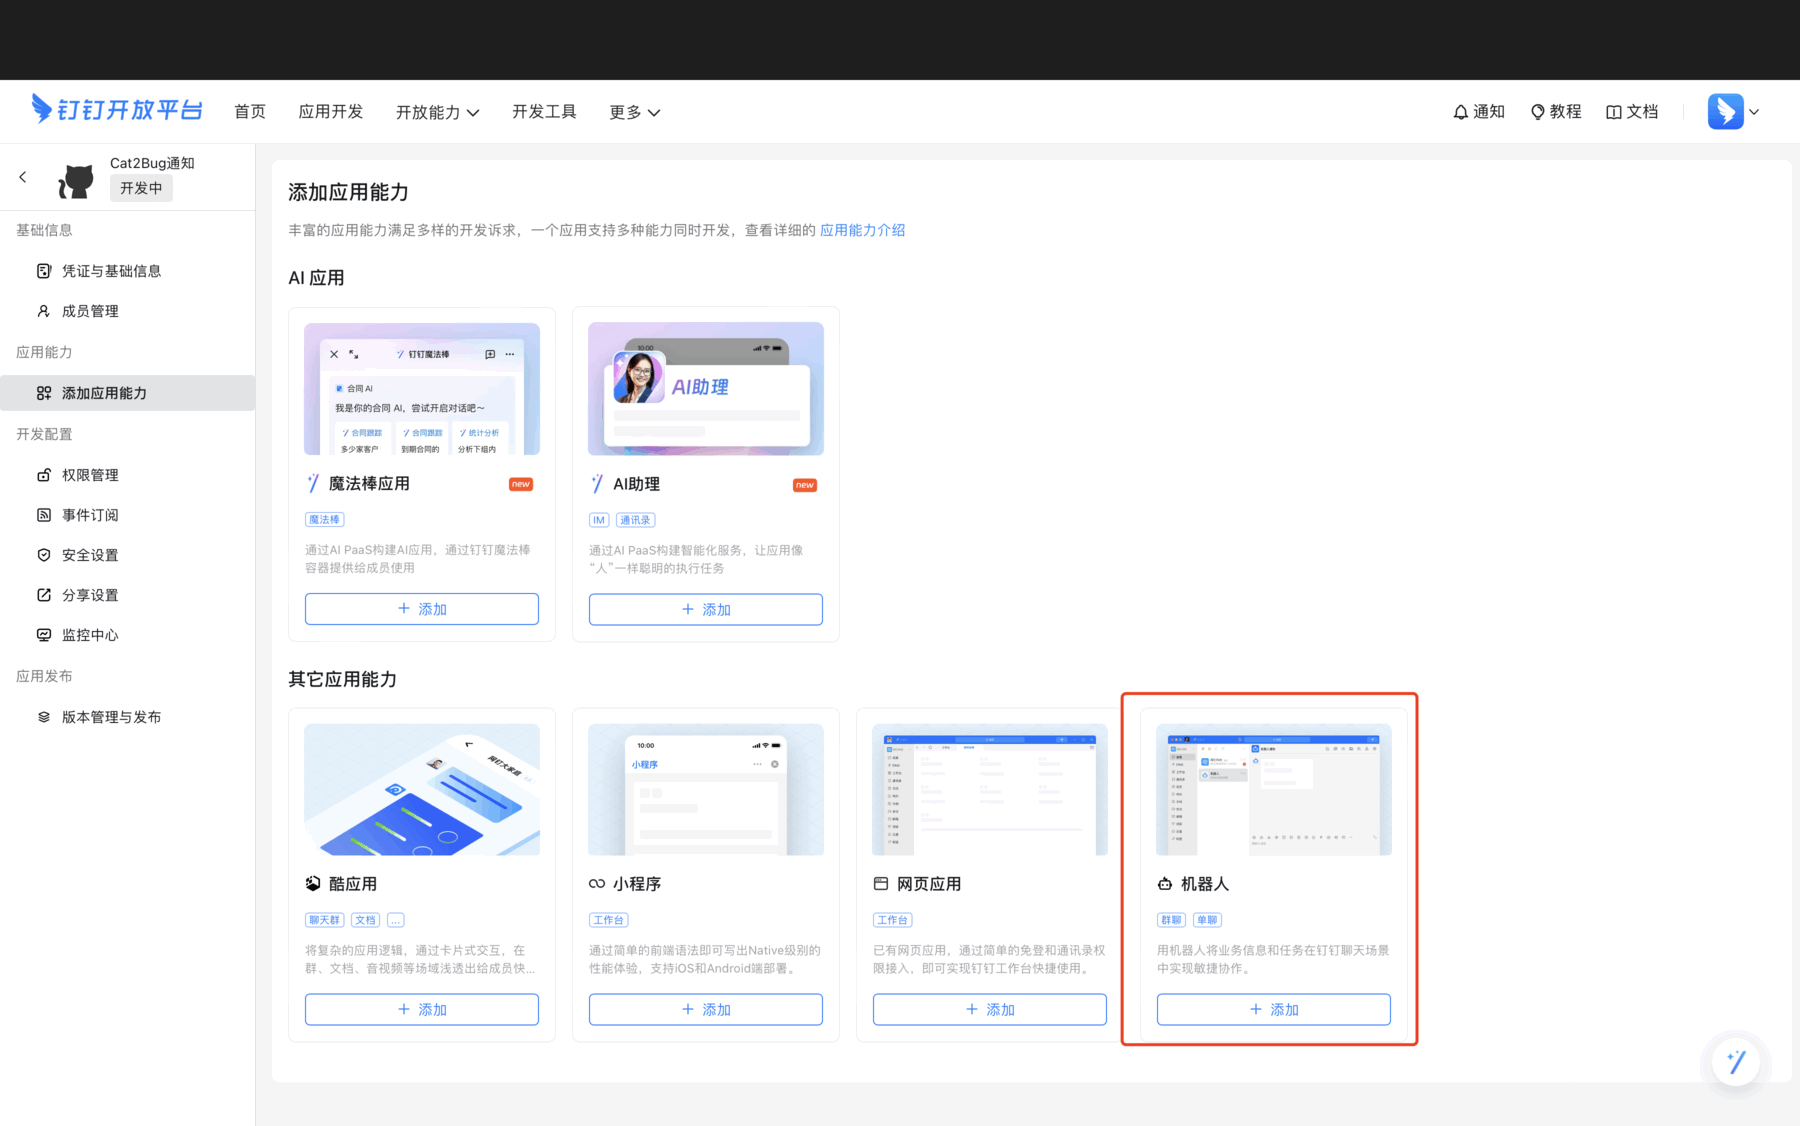Viewport: 1800px width, 1126px height.
Task: Click the 酷应用 preview image
Action: (x=422, y=790)
